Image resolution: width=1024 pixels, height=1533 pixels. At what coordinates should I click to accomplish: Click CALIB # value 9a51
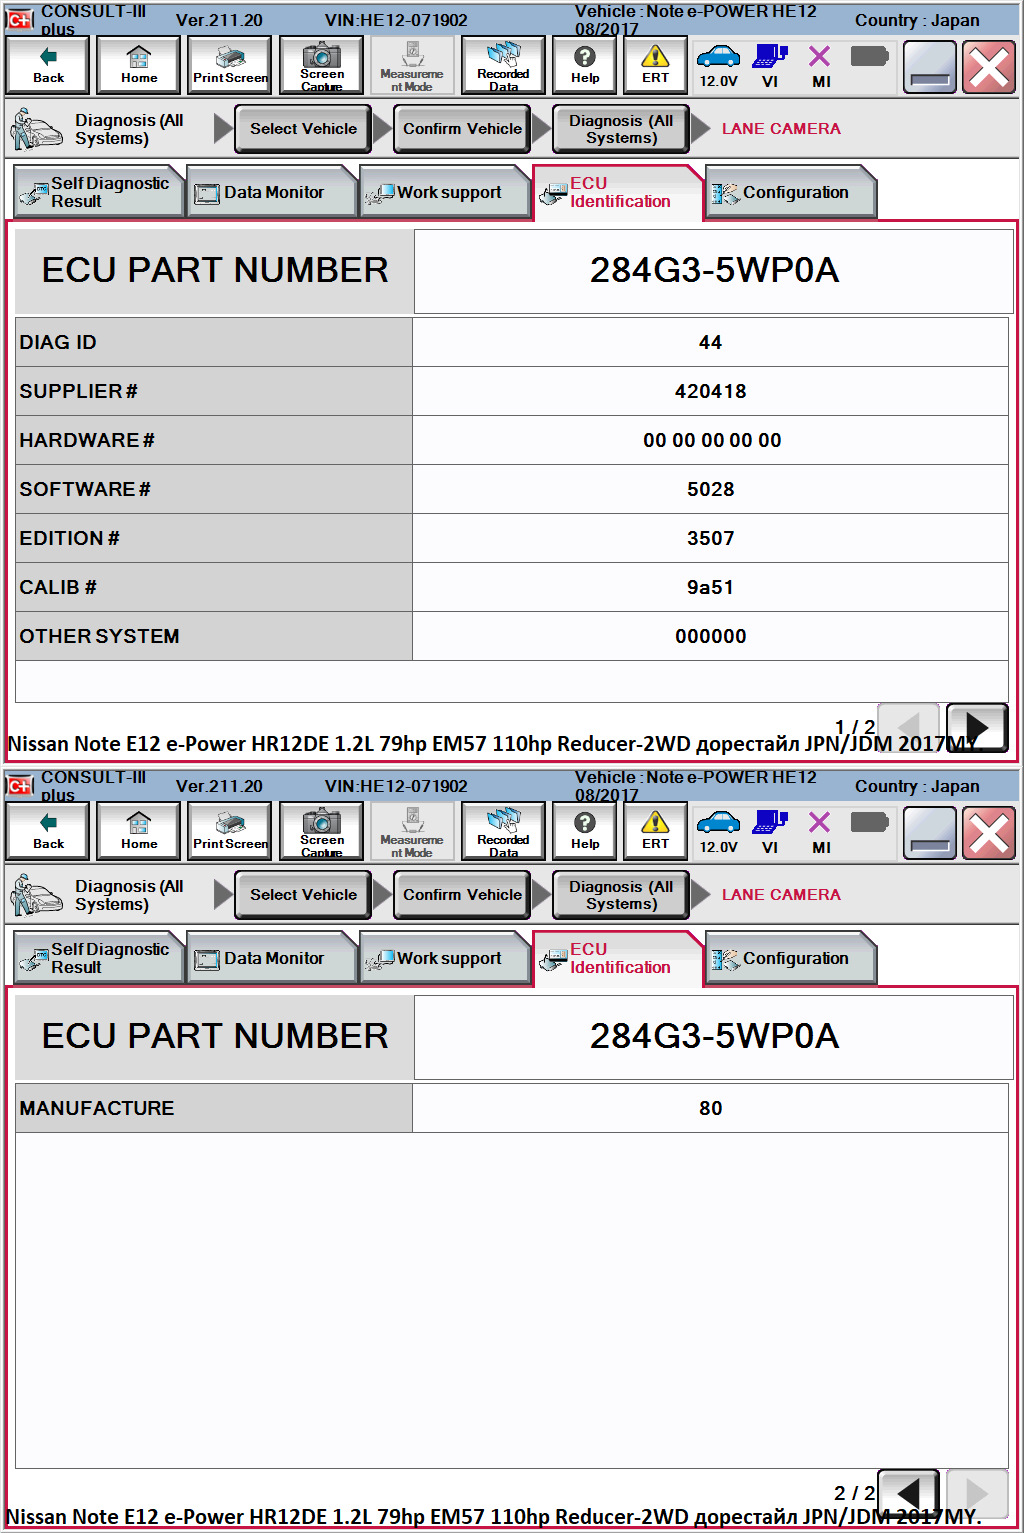710,588
